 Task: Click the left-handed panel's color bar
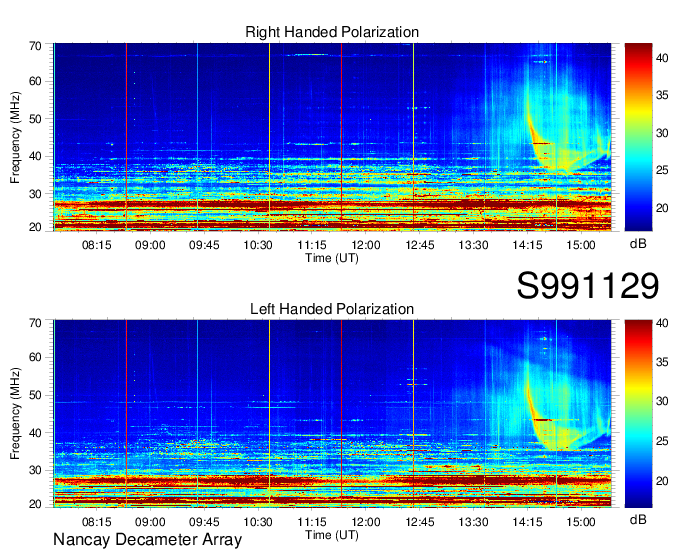[638, 414]
